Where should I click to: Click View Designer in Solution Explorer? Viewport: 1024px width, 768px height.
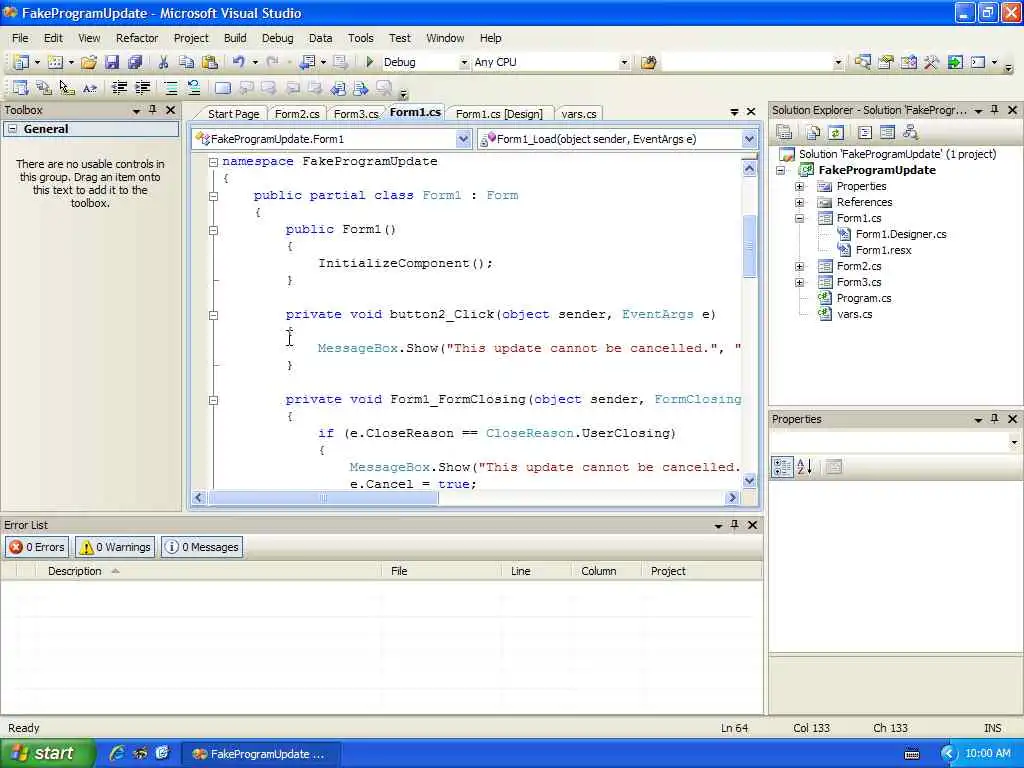[x=888, y=133]
